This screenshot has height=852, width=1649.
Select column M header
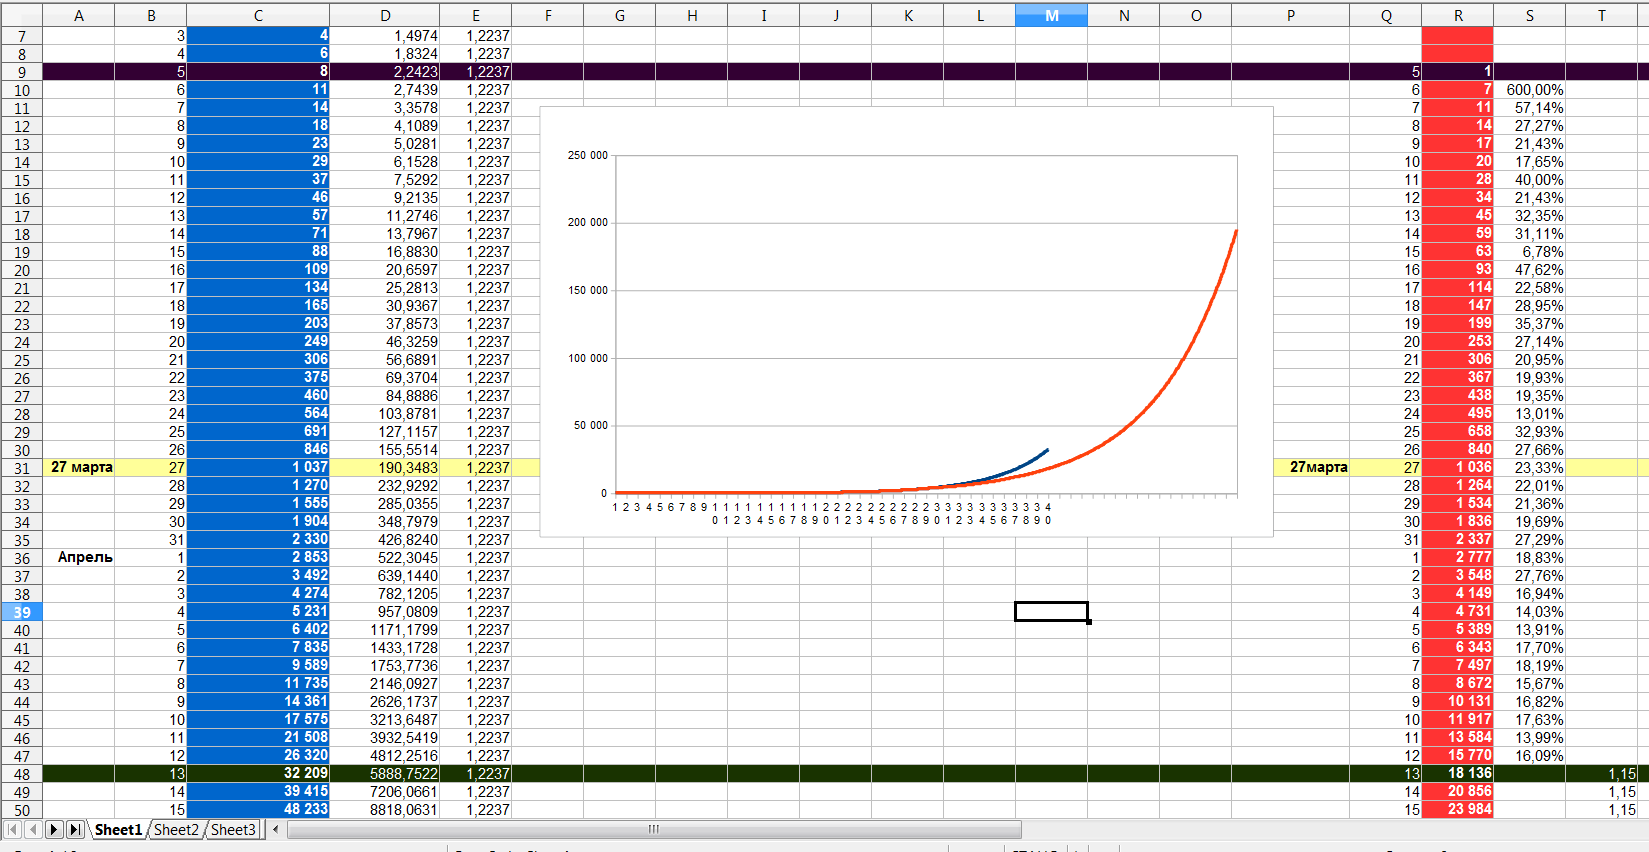(x=1051, y=15)
